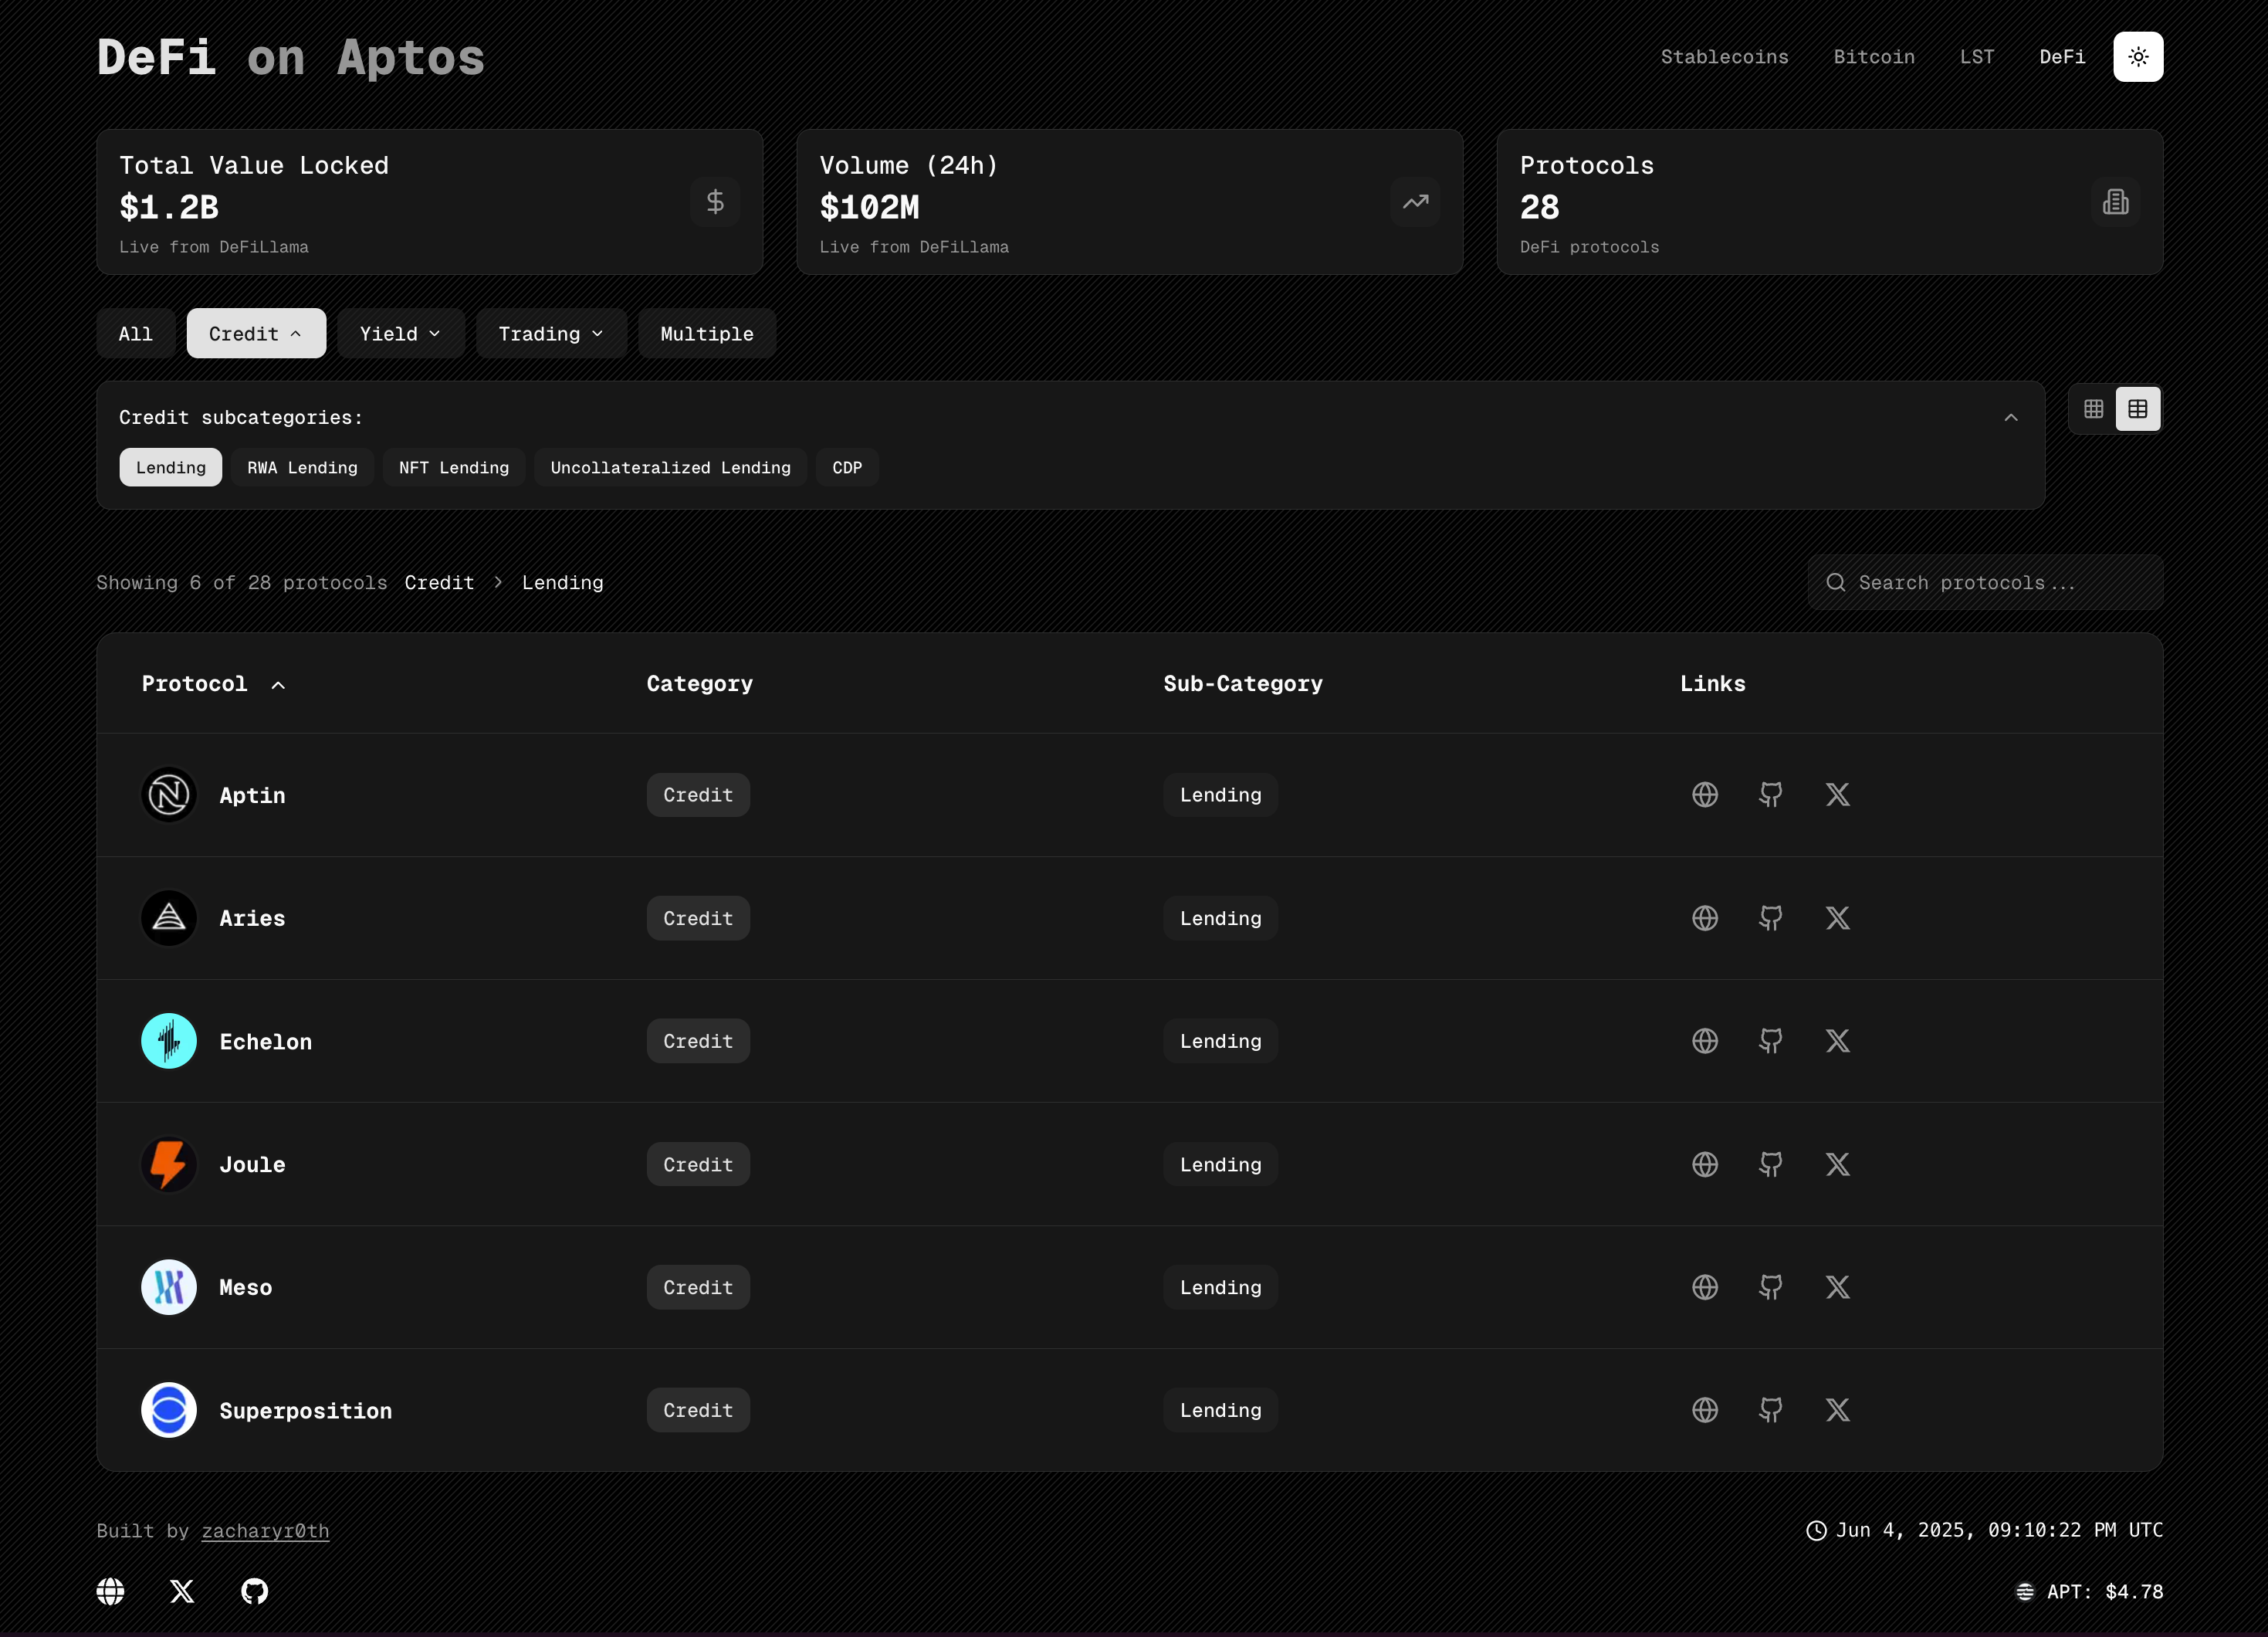Click footer X social icon

pos(182,1591)
